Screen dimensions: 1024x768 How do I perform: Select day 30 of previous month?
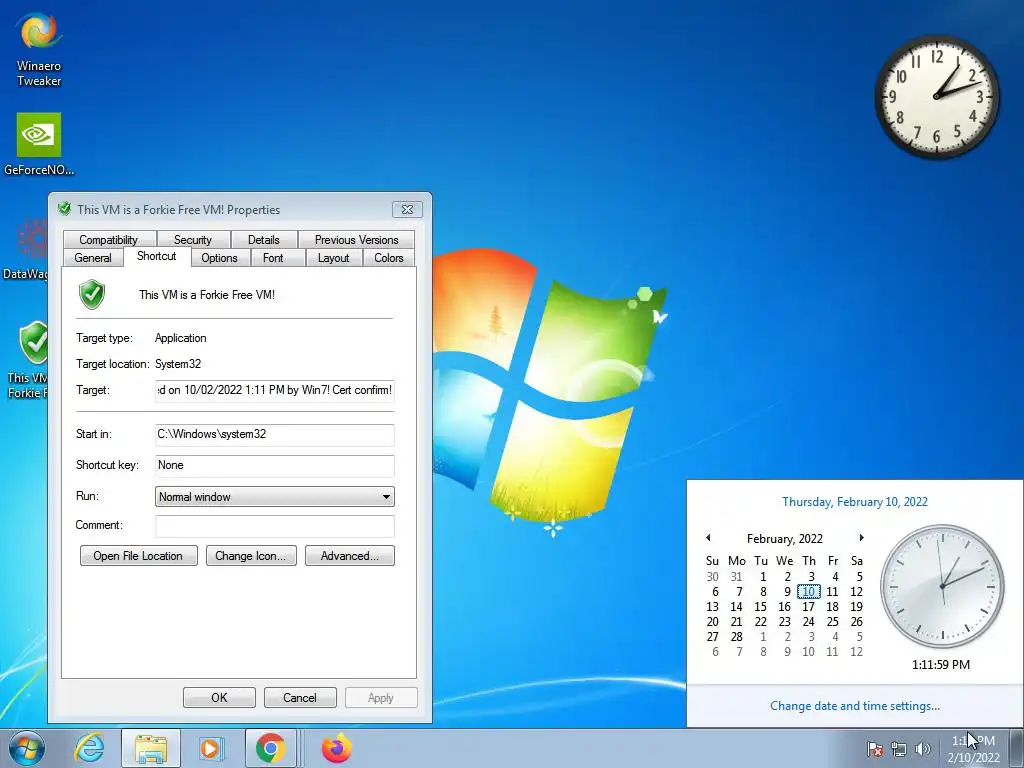tap(712, 577)
